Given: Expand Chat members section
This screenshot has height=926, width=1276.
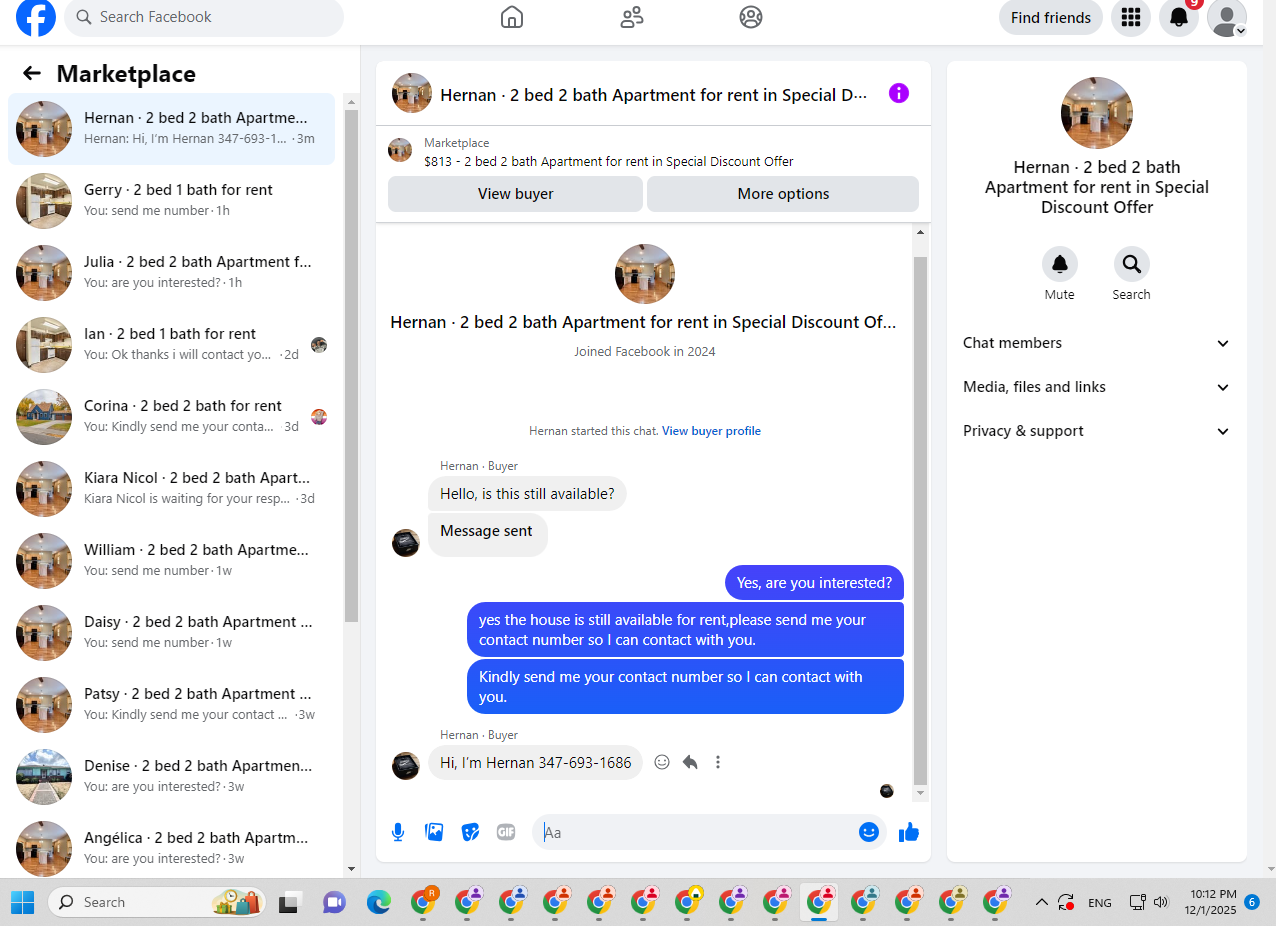Looking at the screenshot, I should pos(1097,343).
